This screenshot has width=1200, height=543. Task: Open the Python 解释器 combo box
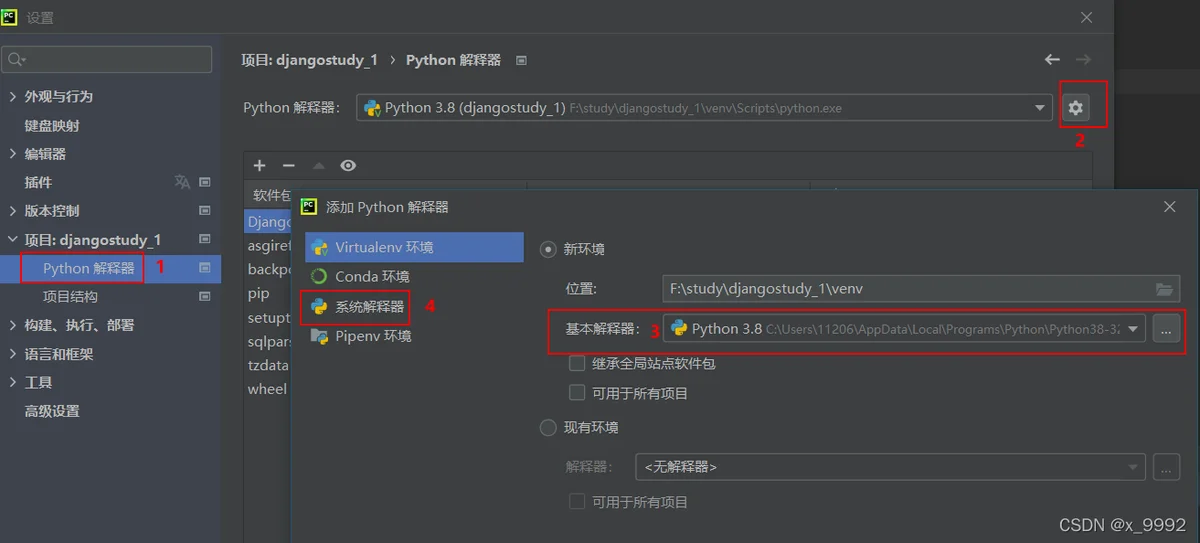click(x=703, y=108)
